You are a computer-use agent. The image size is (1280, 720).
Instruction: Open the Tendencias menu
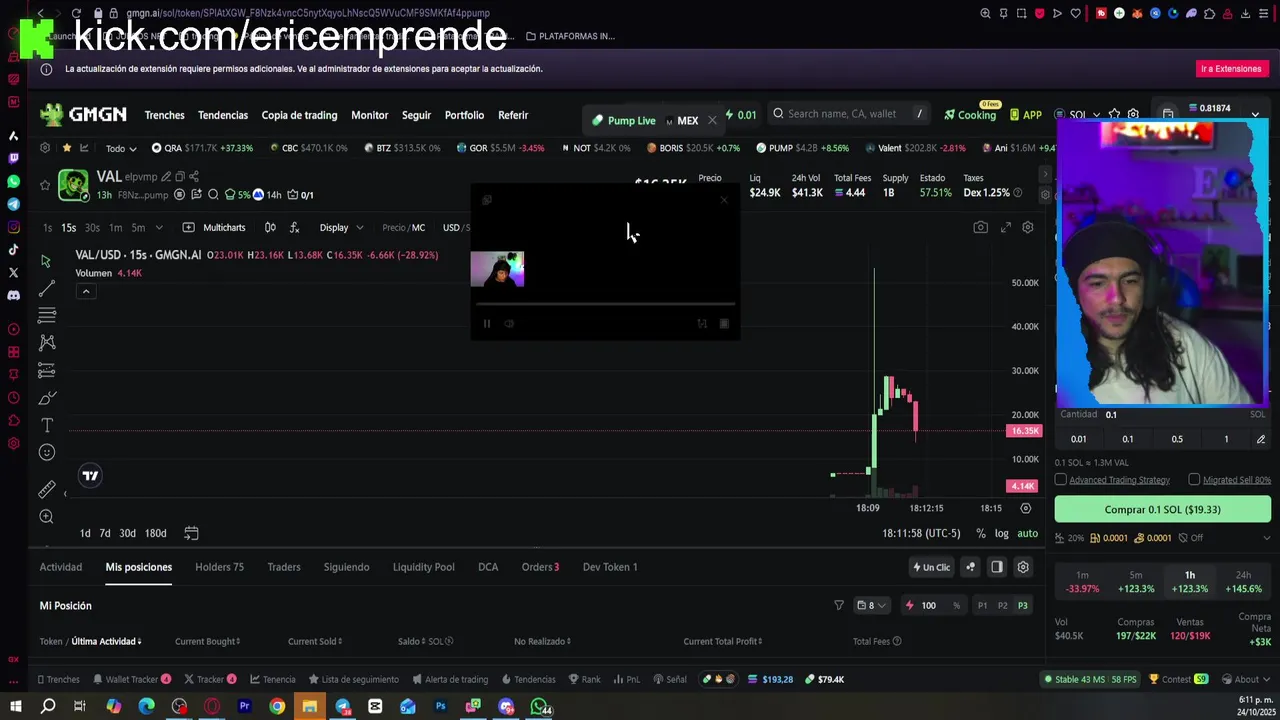pyautogui.click(x=222, y=115)
